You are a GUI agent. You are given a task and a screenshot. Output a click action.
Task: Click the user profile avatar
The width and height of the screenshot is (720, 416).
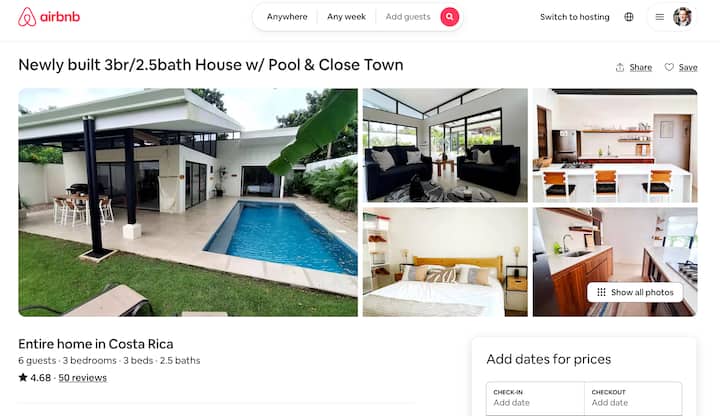[x=682, y=17]
